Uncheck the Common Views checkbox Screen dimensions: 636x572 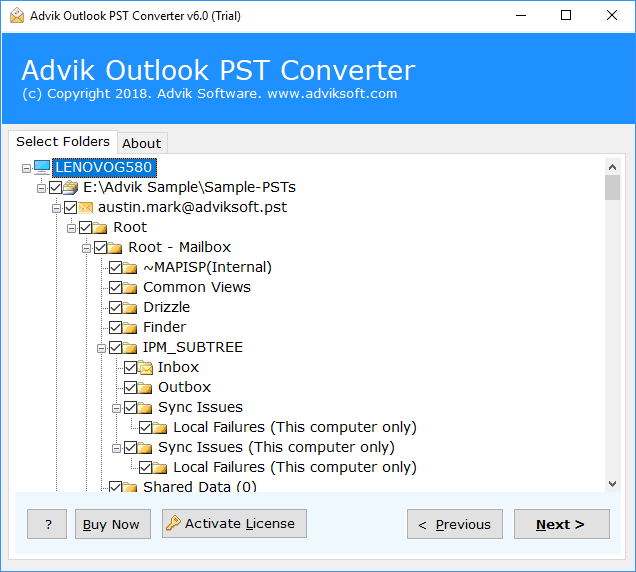tap(116, 288)
